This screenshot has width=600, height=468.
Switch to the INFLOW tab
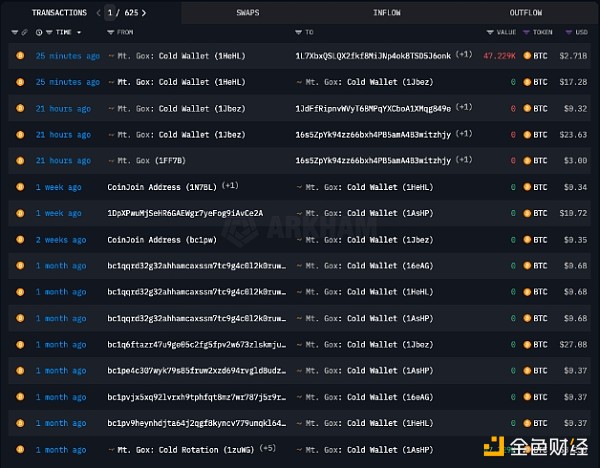click(x=386, y=13)
